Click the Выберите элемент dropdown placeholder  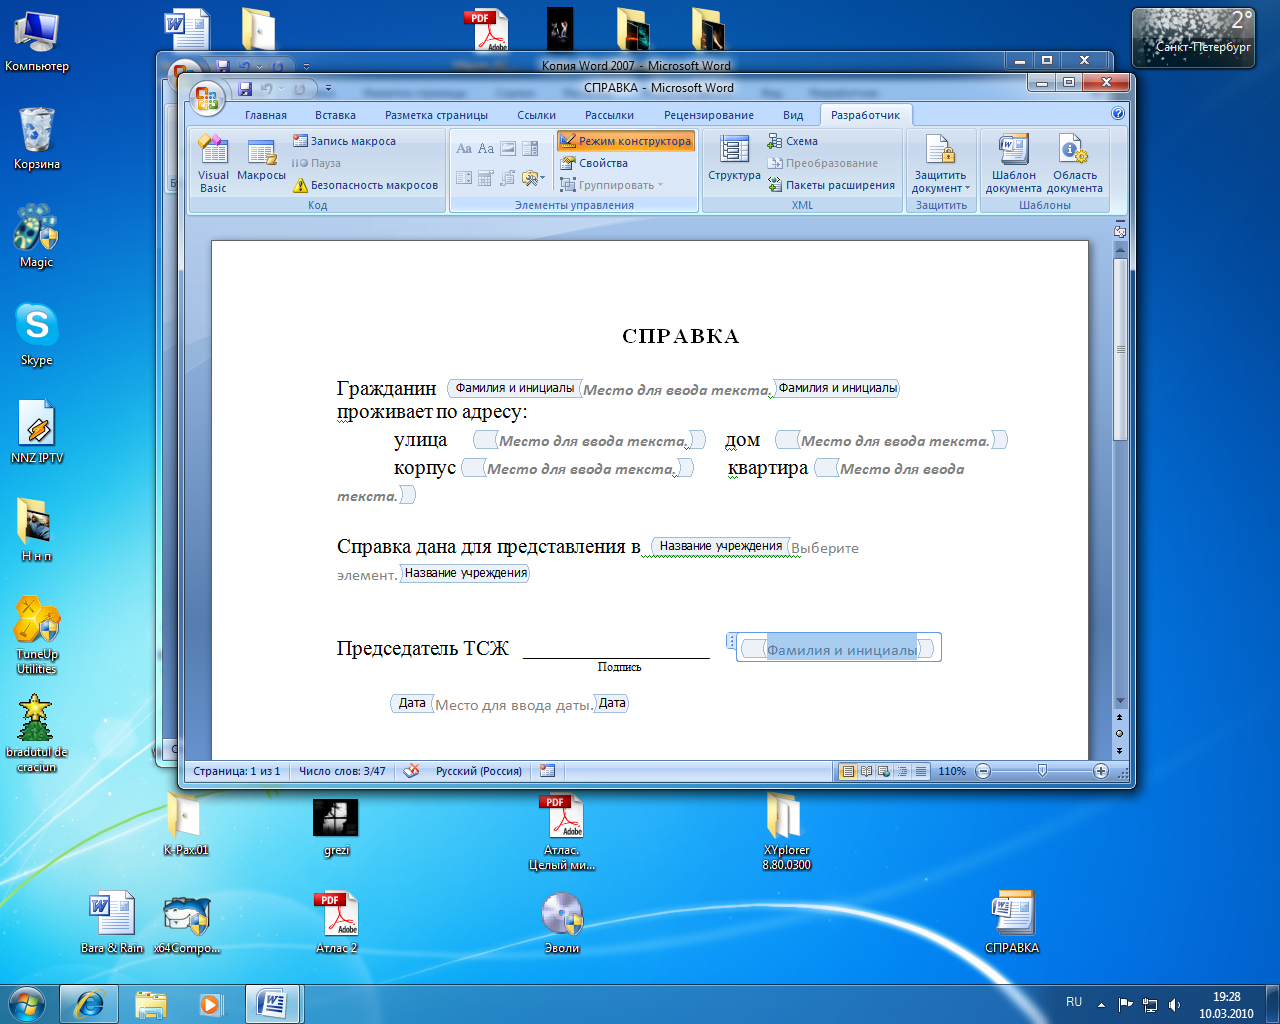[x=825, y=548]
